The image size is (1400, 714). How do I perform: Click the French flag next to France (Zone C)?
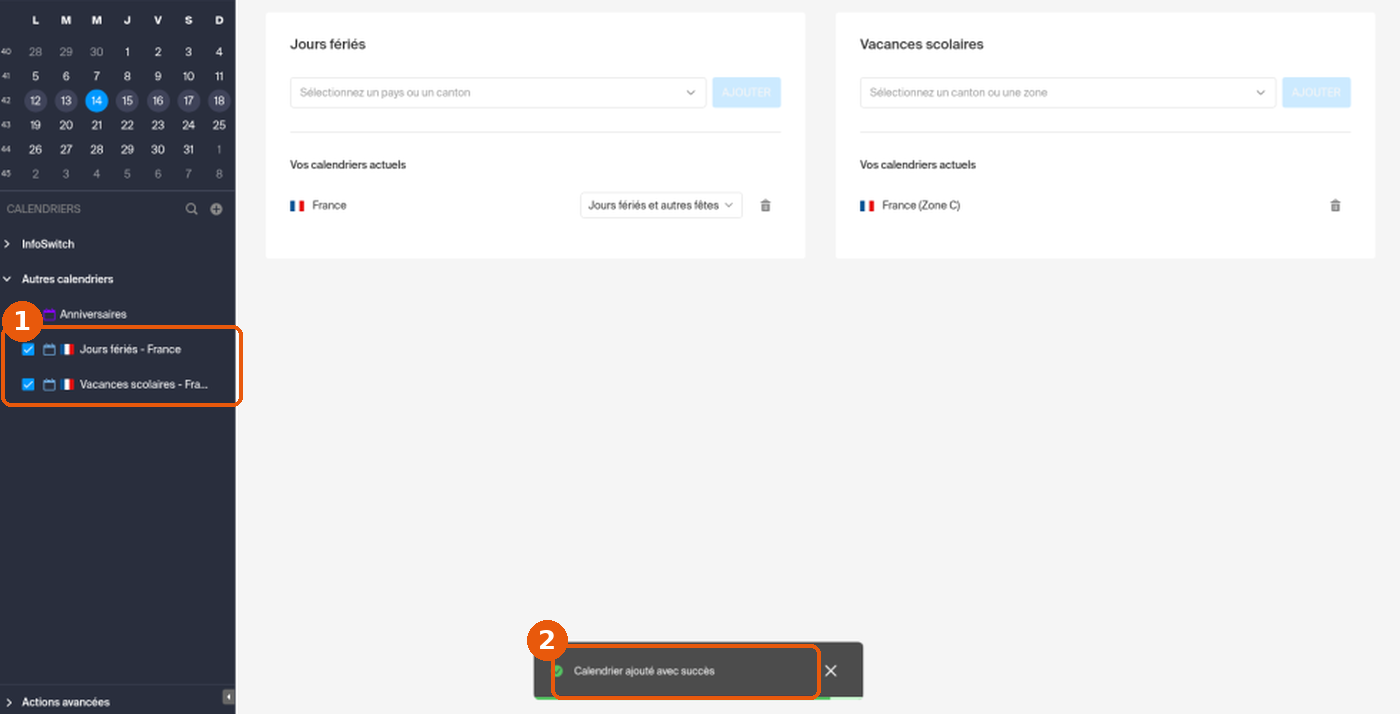pos(867,205)
